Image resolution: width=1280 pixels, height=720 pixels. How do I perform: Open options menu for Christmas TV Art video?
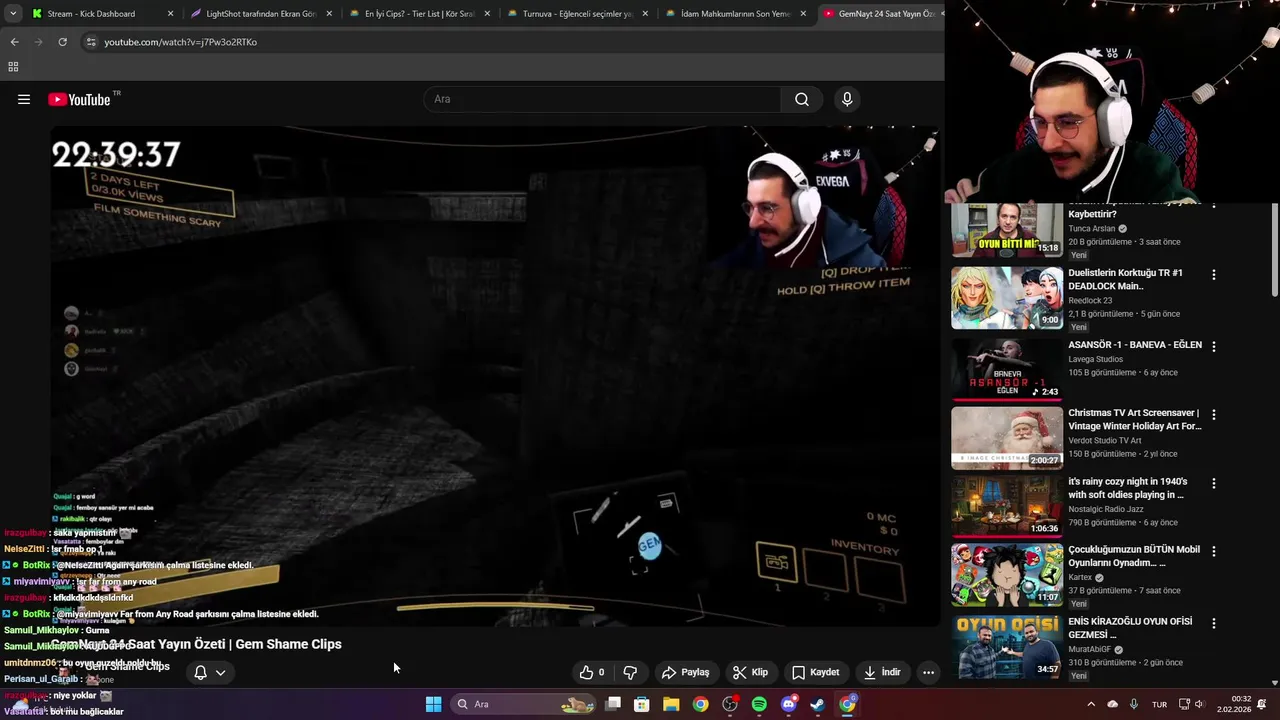(x=1214, y=414)
